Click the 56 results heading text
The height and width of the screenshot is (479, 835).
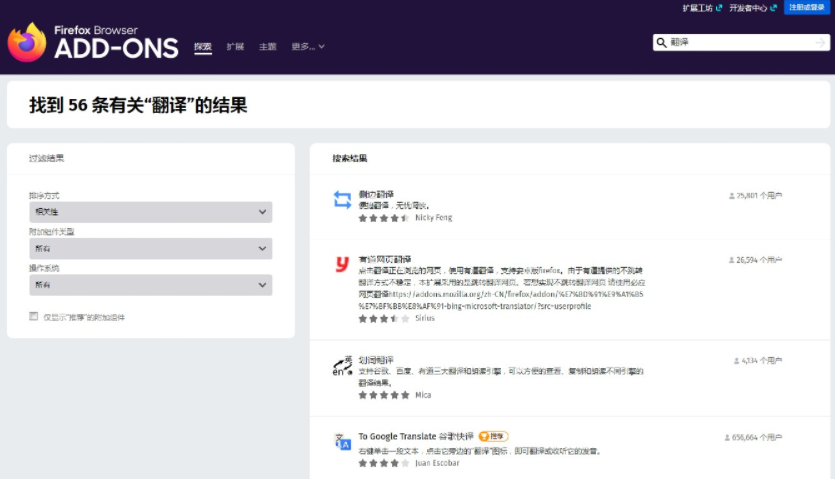138,105
